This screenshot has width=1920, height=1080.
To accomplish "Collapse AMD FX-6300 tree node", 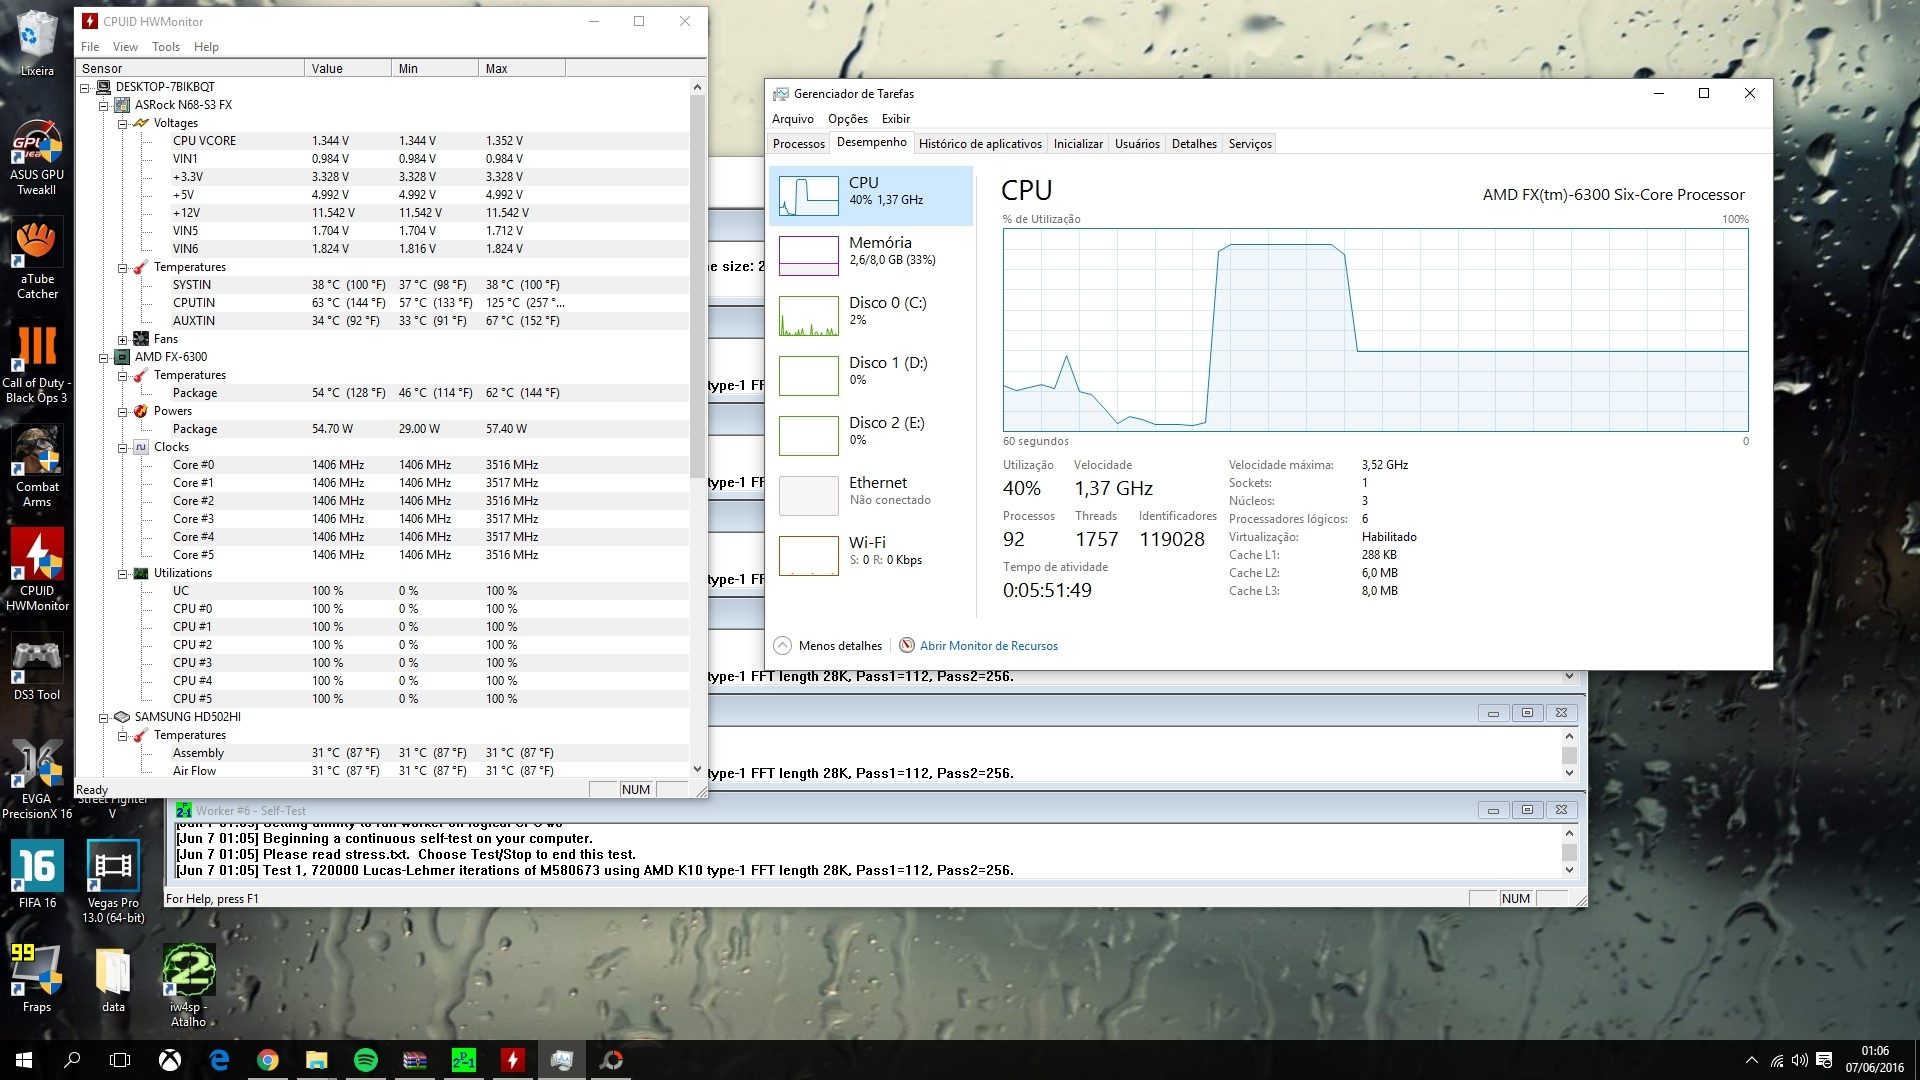I will (104, 357).
